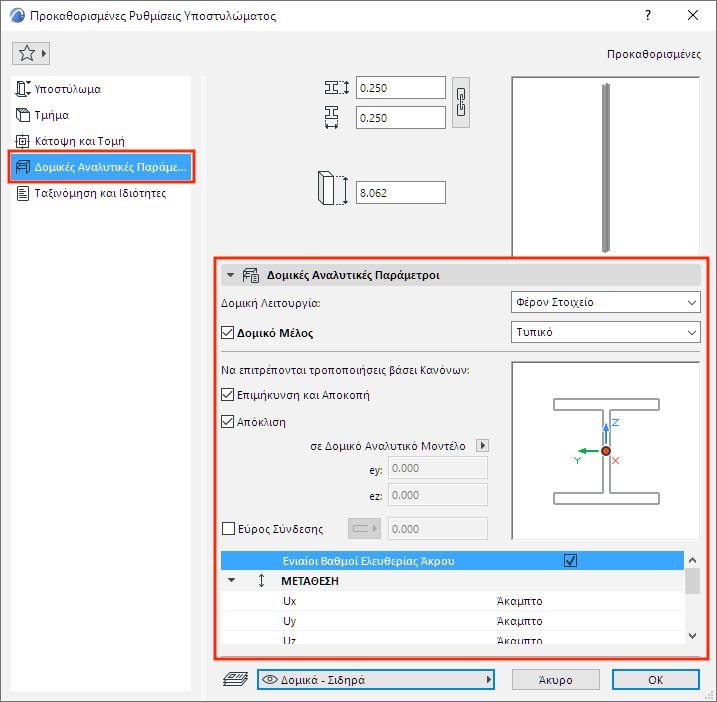
Task: Toggle Ενιαίοι Βαθμοί Ελευθερίας Άκρου checkbox
Action: (x=570, y=560)
